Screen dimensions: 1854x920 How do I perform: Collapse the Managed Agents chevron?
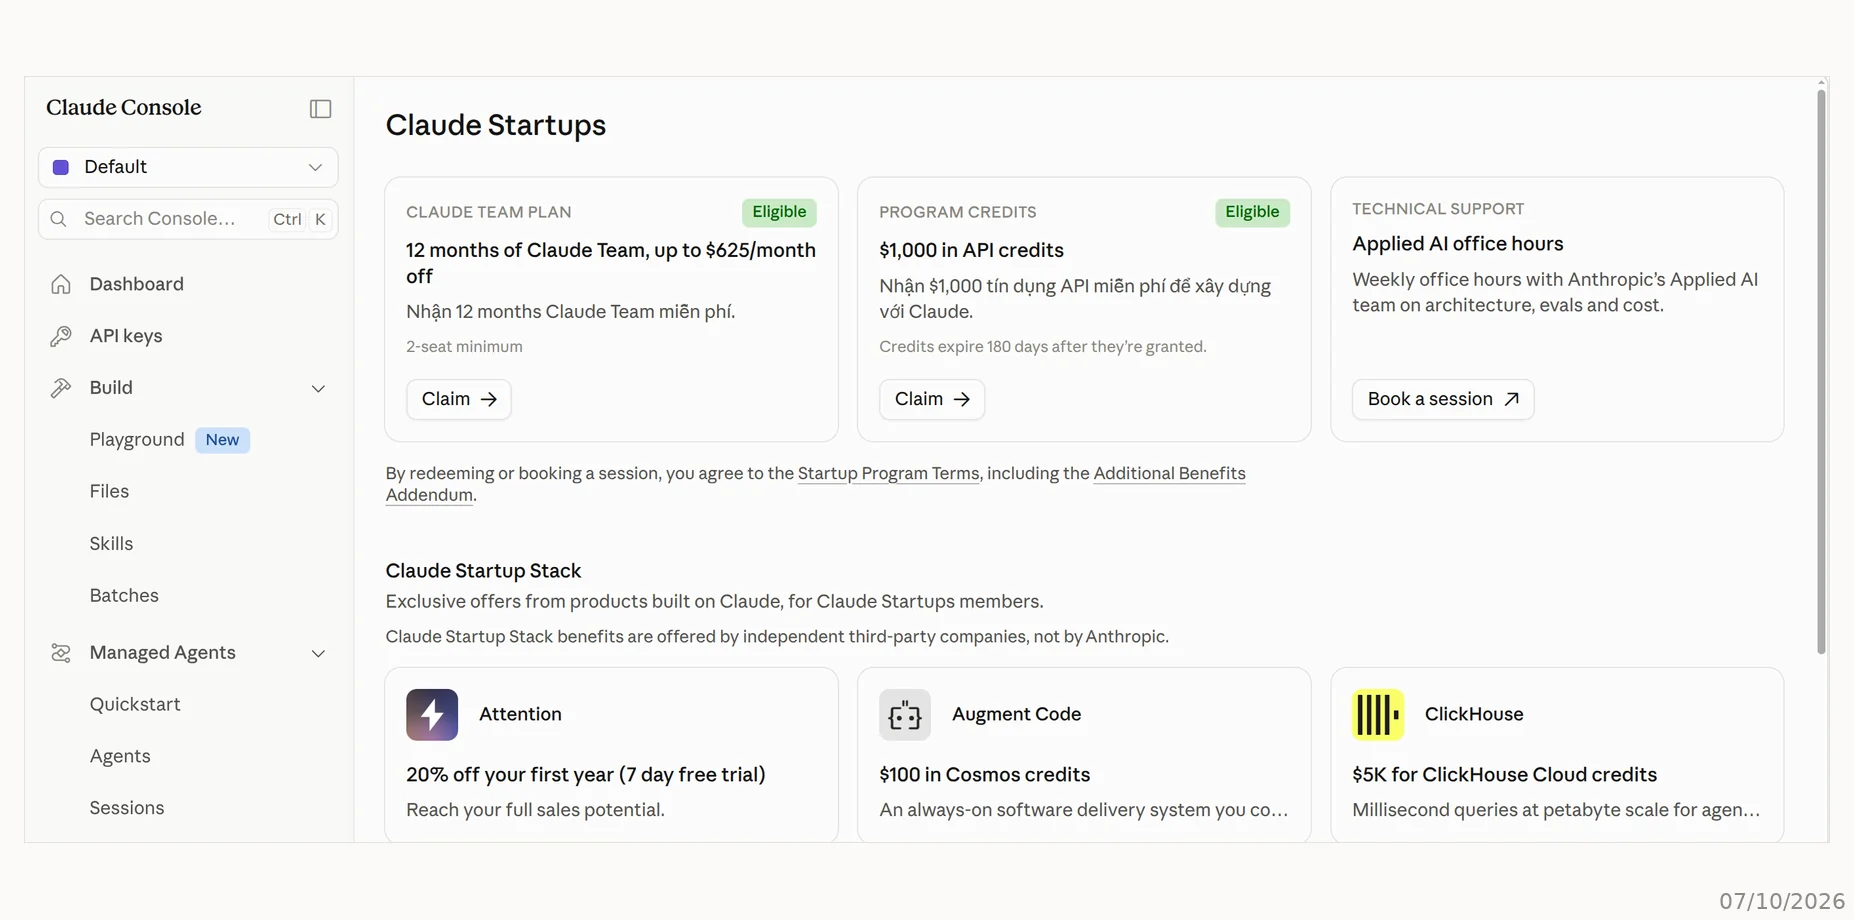point(318,653)
